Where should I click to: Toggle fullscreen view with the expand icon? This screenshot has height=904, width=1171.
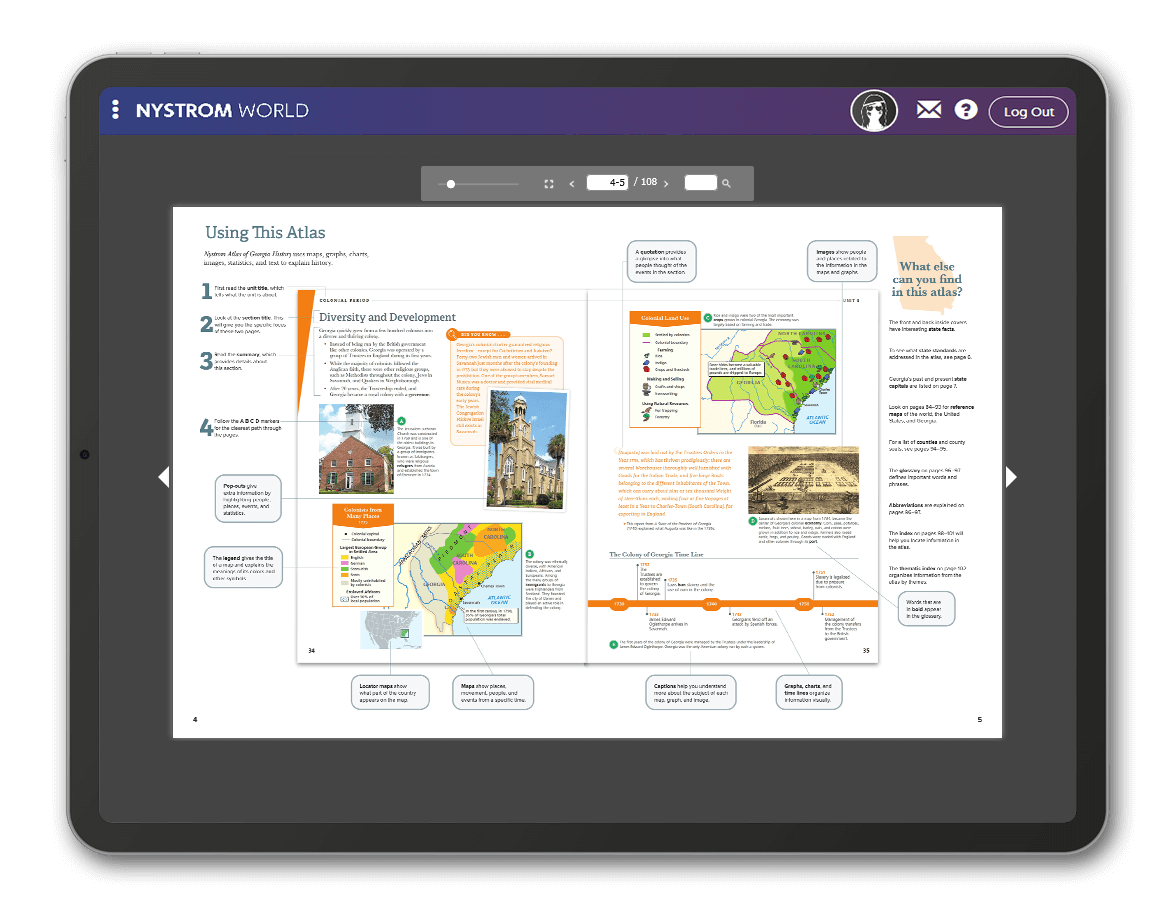(548, 183)
